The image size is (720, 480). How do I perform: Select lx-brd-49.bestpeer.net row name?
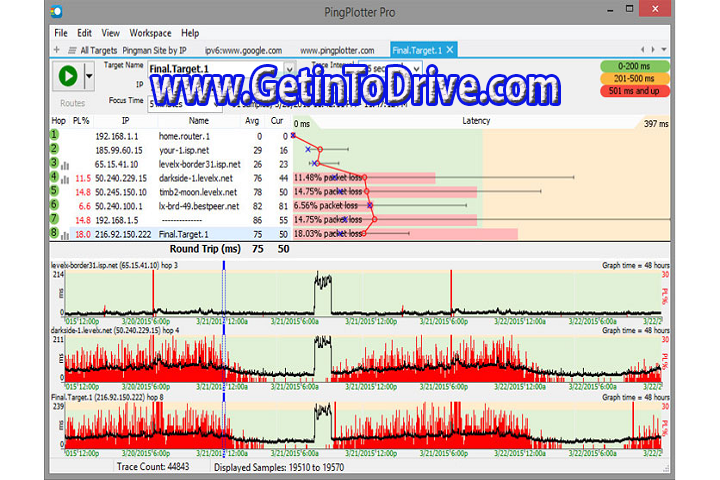coord(199,206)
